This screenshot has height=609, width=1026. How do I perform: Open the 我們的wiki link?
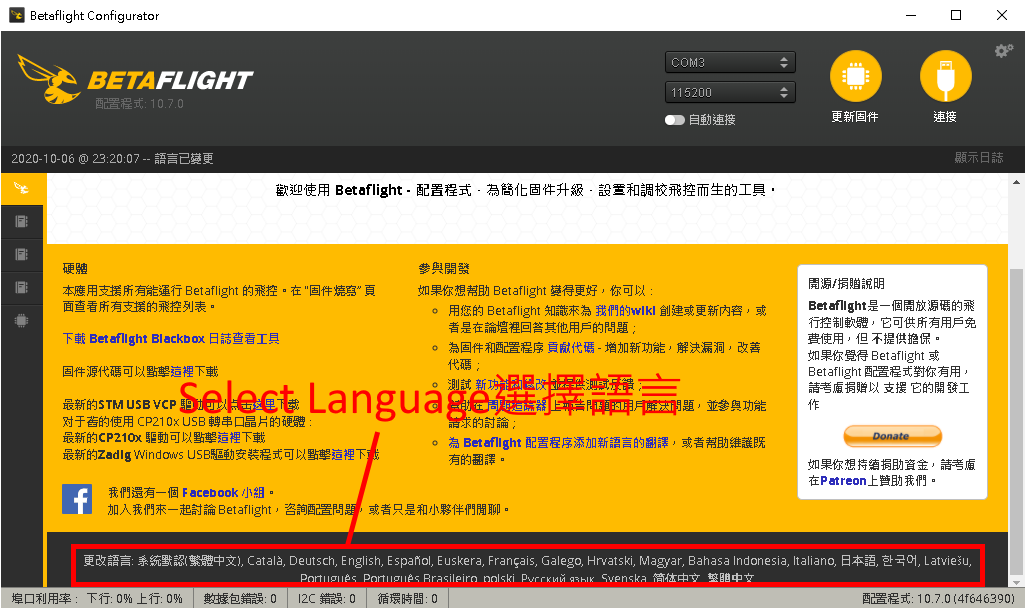click(626, 311)
